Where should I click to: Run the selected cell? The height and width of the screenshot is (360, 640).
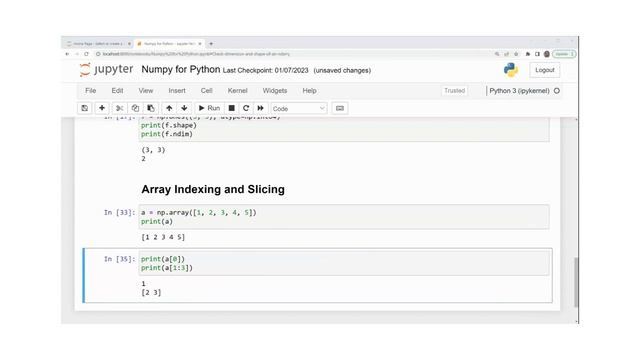click(x=209, y=108)
